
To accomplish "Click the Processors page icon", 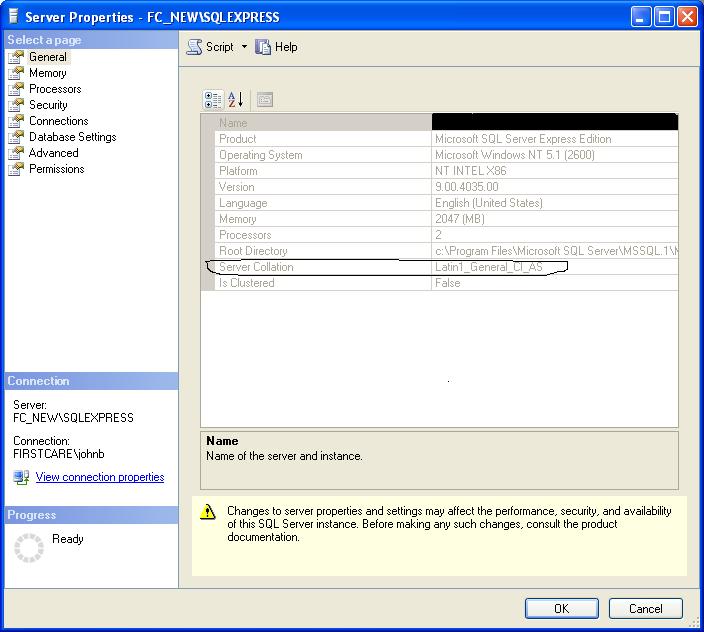I will click(x=16, y=89).
